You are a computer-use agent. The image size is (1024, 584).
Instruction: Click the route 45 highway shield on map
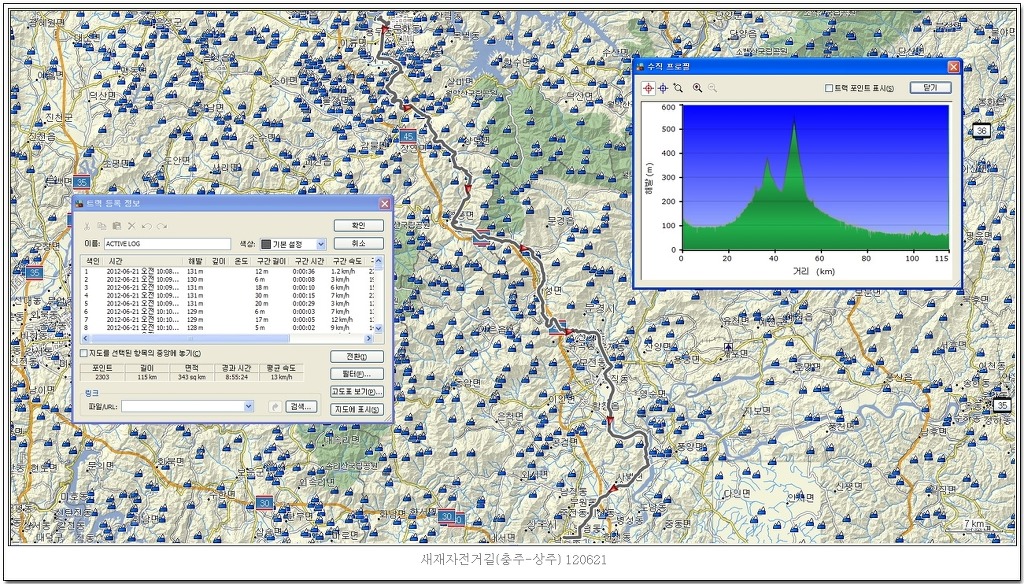(408, 136)
